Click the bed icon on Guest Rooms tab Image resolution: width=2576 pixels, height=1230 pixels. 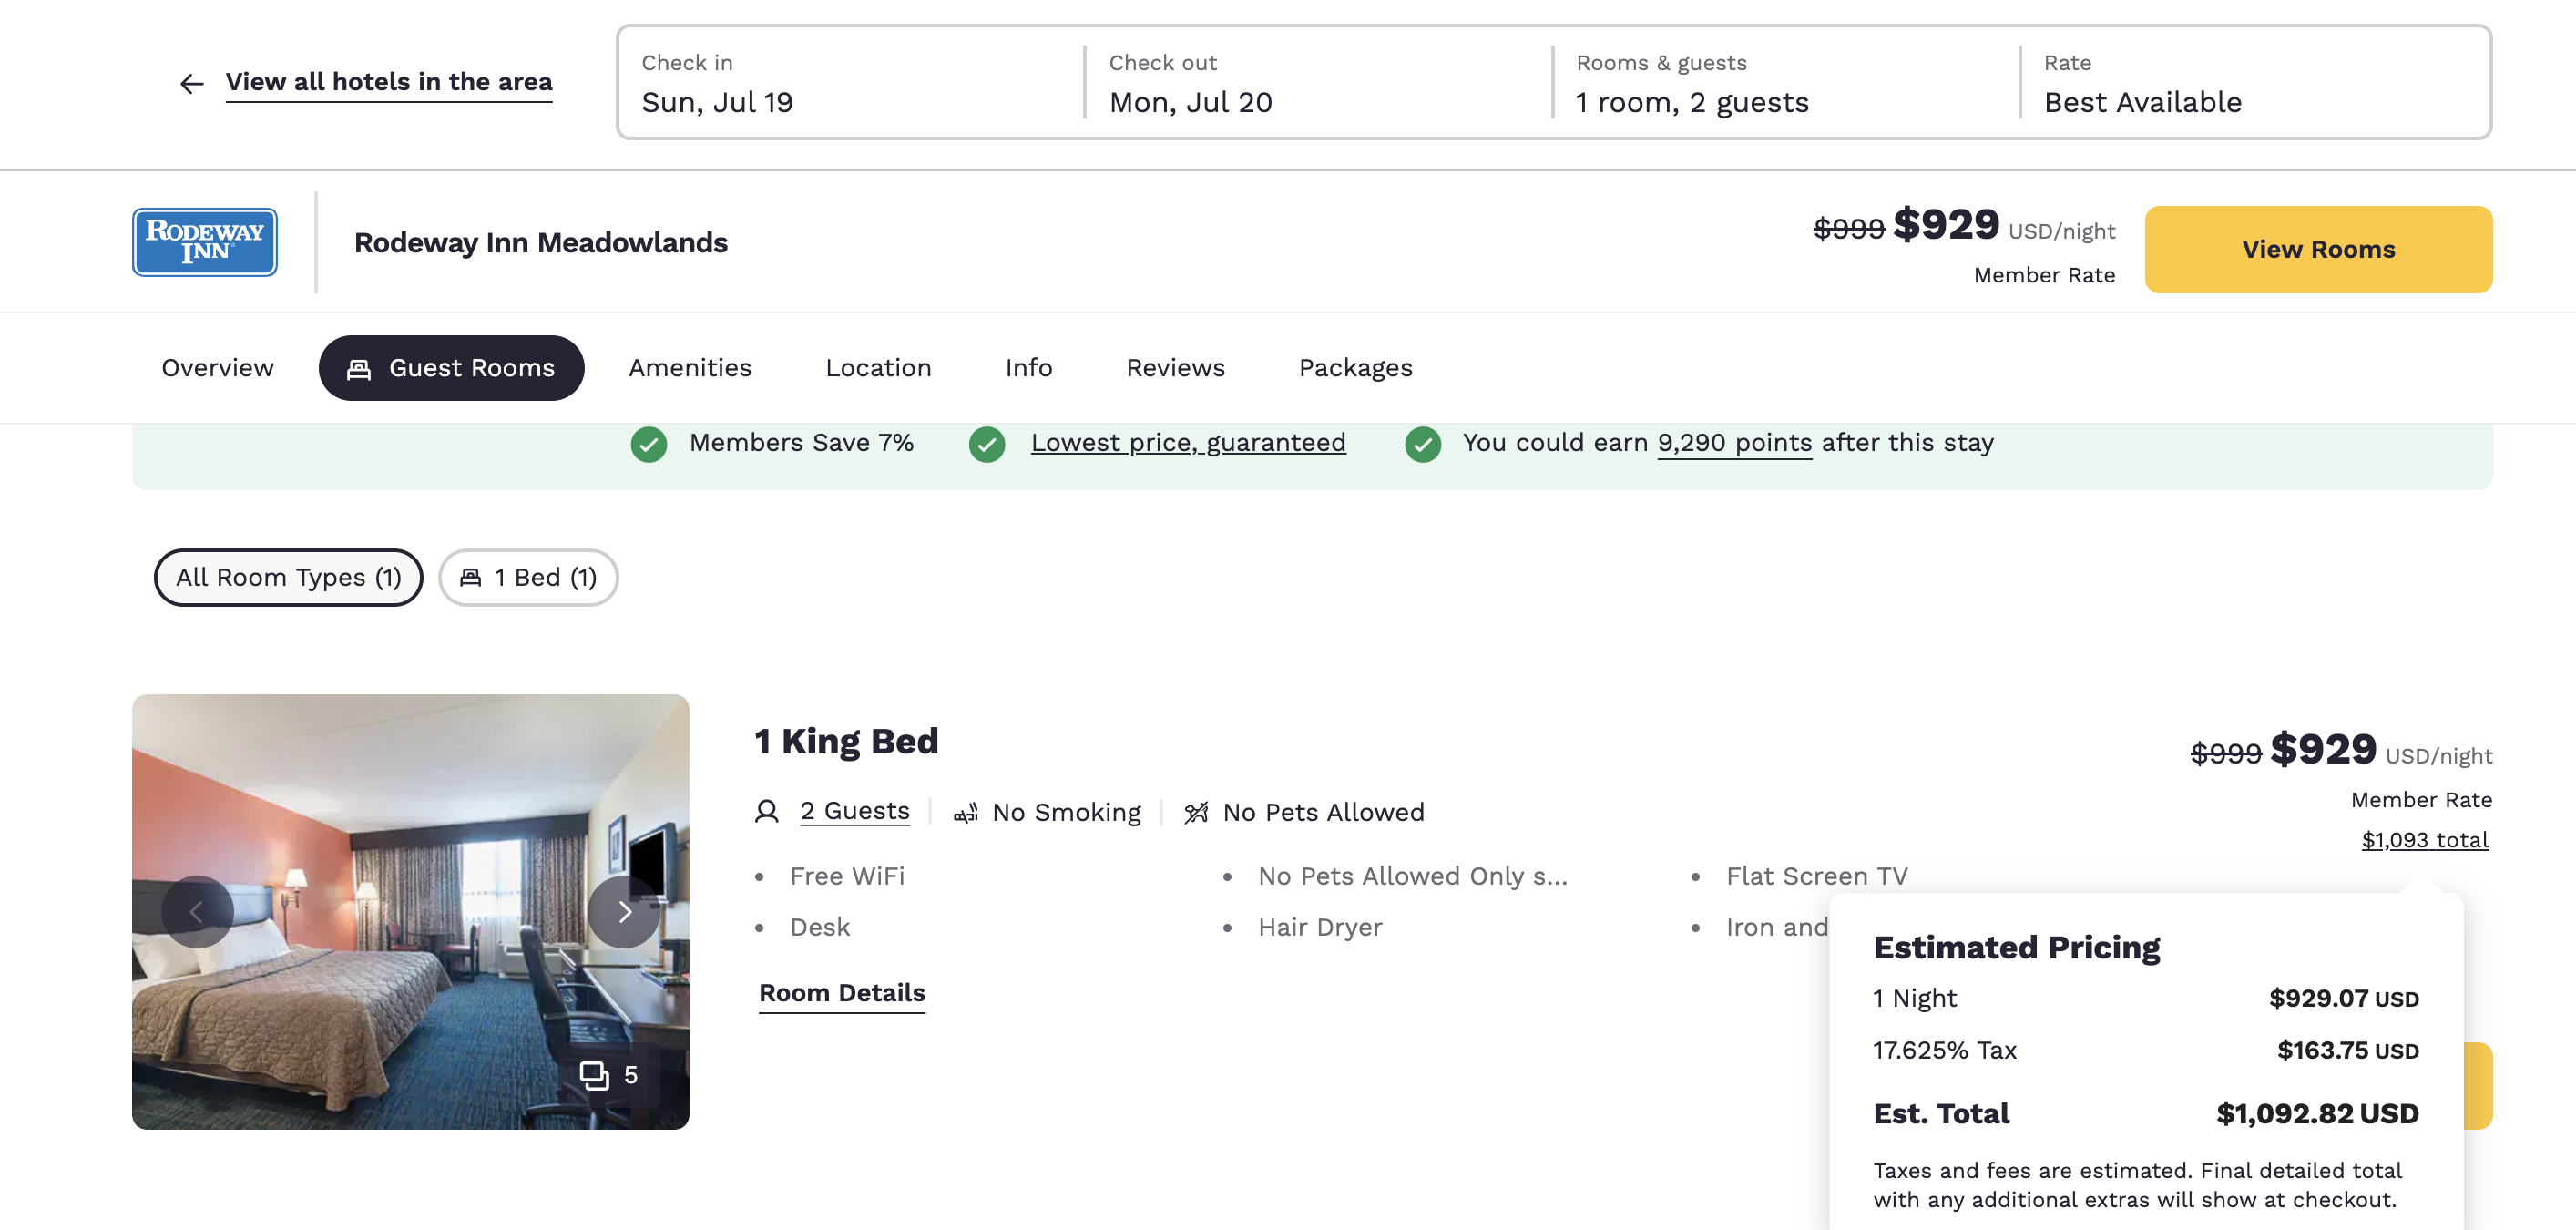358,367
